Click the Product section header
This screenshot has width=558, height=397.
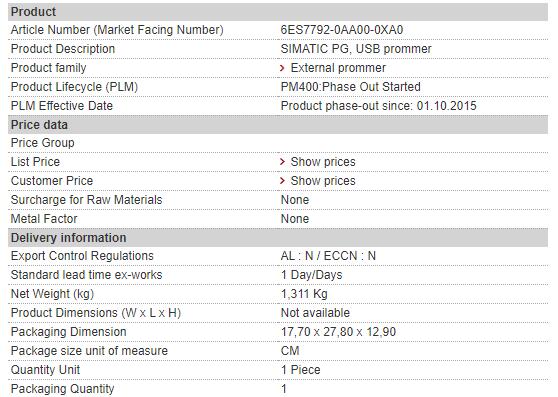pyautogui.click(x=278, y=12)
